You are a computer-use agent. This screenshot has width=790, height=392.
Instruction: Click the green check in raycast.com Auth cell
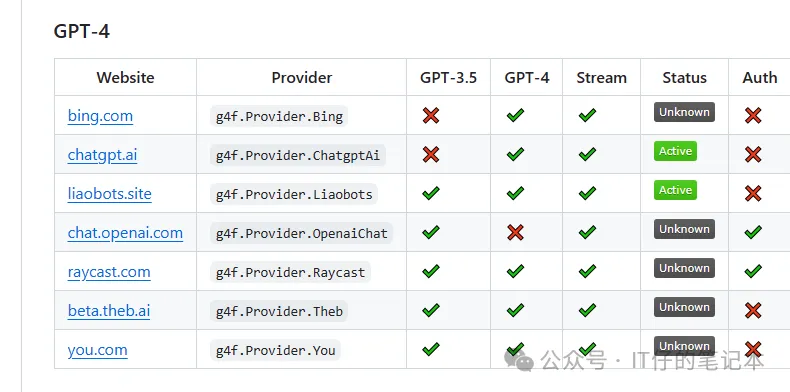coord(753,272)
